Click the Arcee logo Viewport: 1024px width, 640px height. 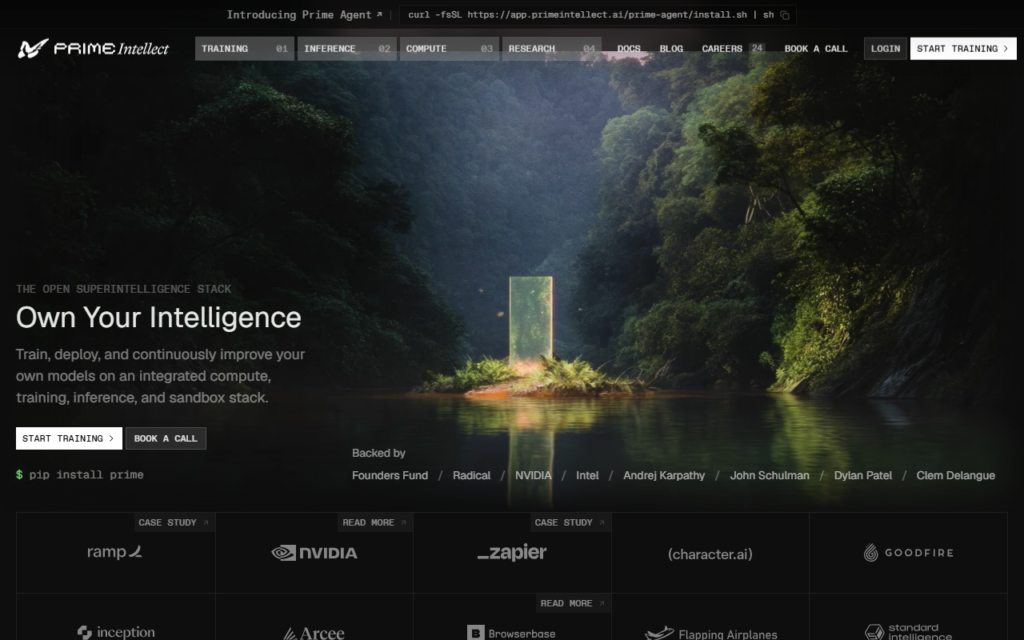point(314,632)
